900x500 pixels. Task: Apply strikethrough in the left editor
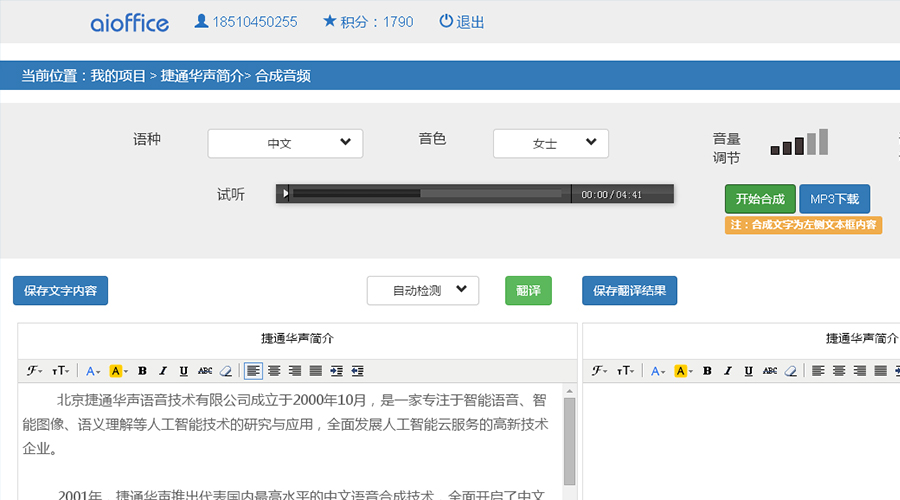tap(205, 371)
